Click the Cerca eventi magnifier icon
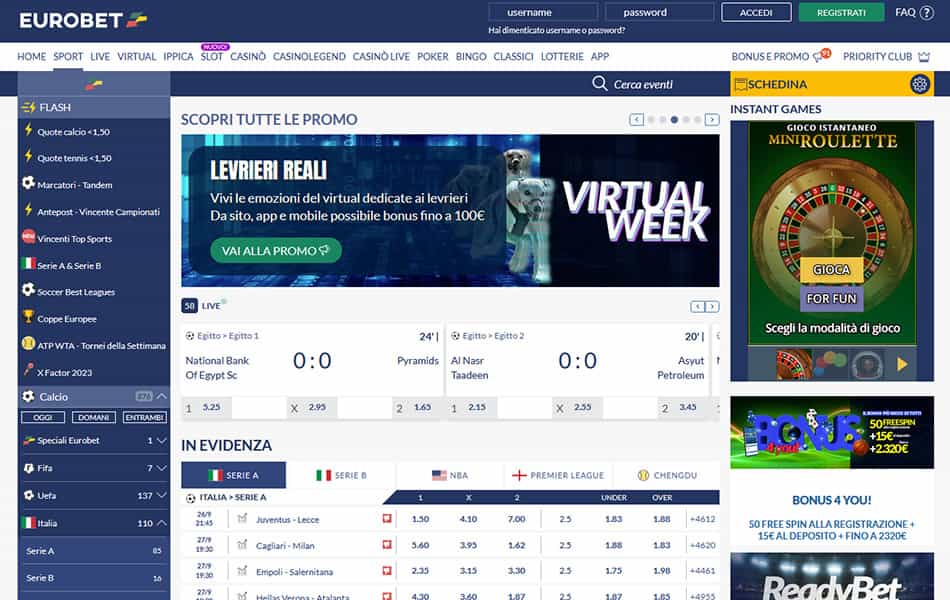 click(x=599, y=84)
